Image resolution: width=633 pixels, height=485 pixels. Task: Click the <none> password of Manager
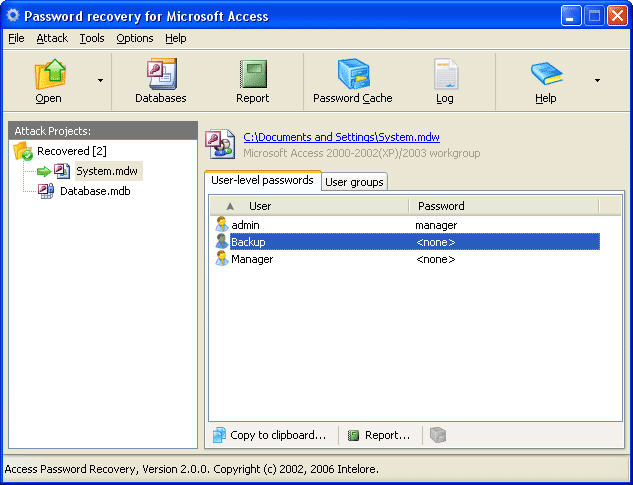pos(436,259)
